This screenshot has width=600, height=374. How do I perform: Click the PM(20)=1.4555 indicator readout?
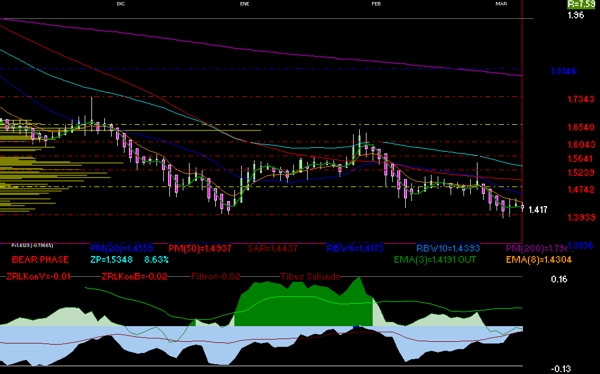[x=122, y=248]
